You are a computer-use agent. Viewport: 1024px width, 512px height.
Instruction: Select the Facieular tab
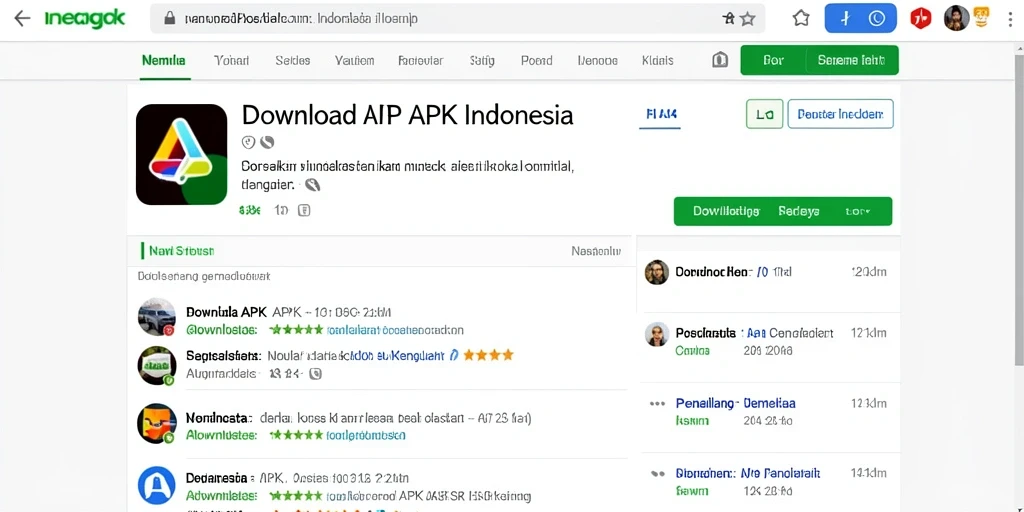[421, 61]
